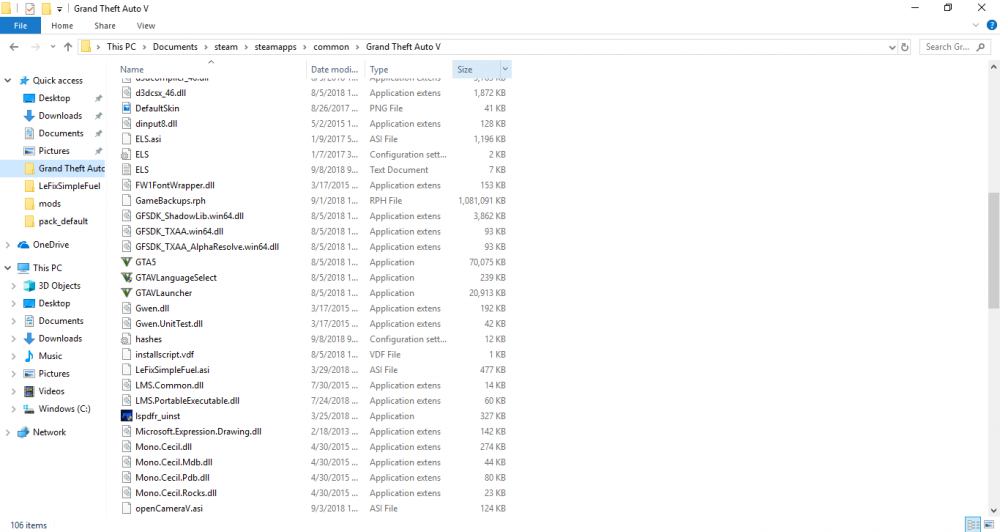The width and height of the screenshot is (1000, 532).
Task: Click the GTA5 application icon
Action: (x=126, y=262)
